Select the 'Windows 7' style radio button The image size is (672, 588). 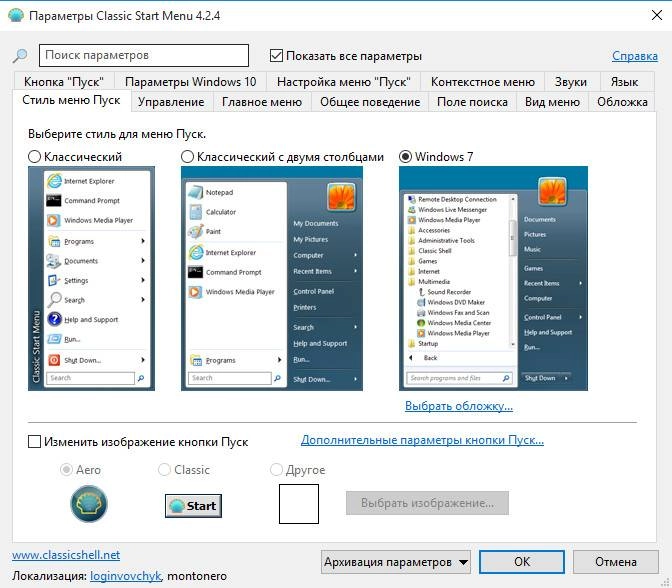[405, 157]
